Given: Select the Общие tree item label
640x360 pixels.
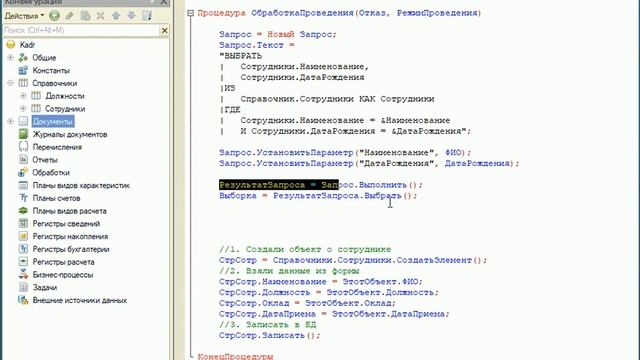Looking at the screenshot, I should [x=44, y=58].
